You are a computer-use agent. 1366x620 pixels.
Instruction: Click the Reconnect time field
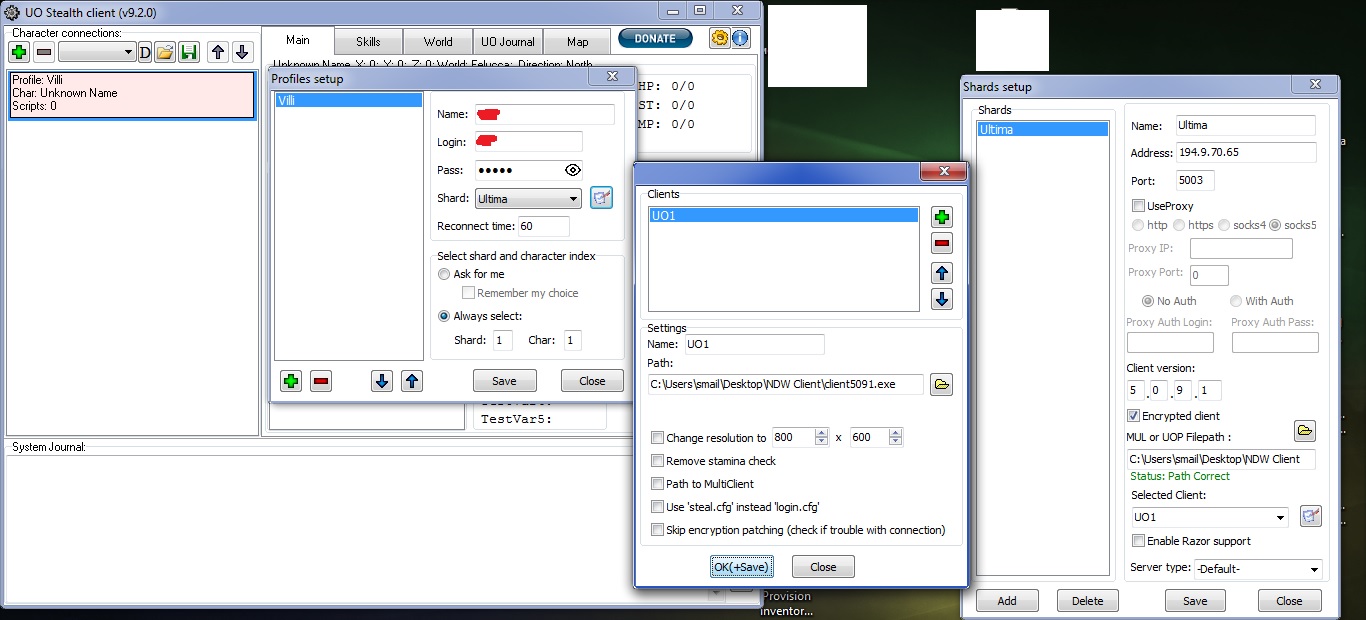(x=544, y=226)
